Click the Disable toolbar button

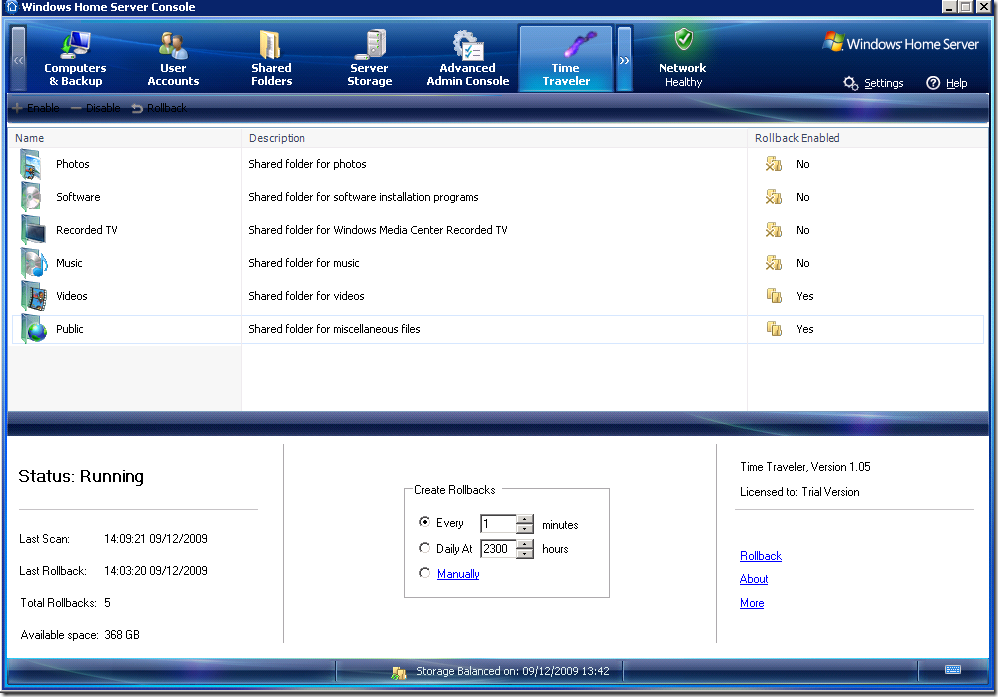[x=95, y=108]
